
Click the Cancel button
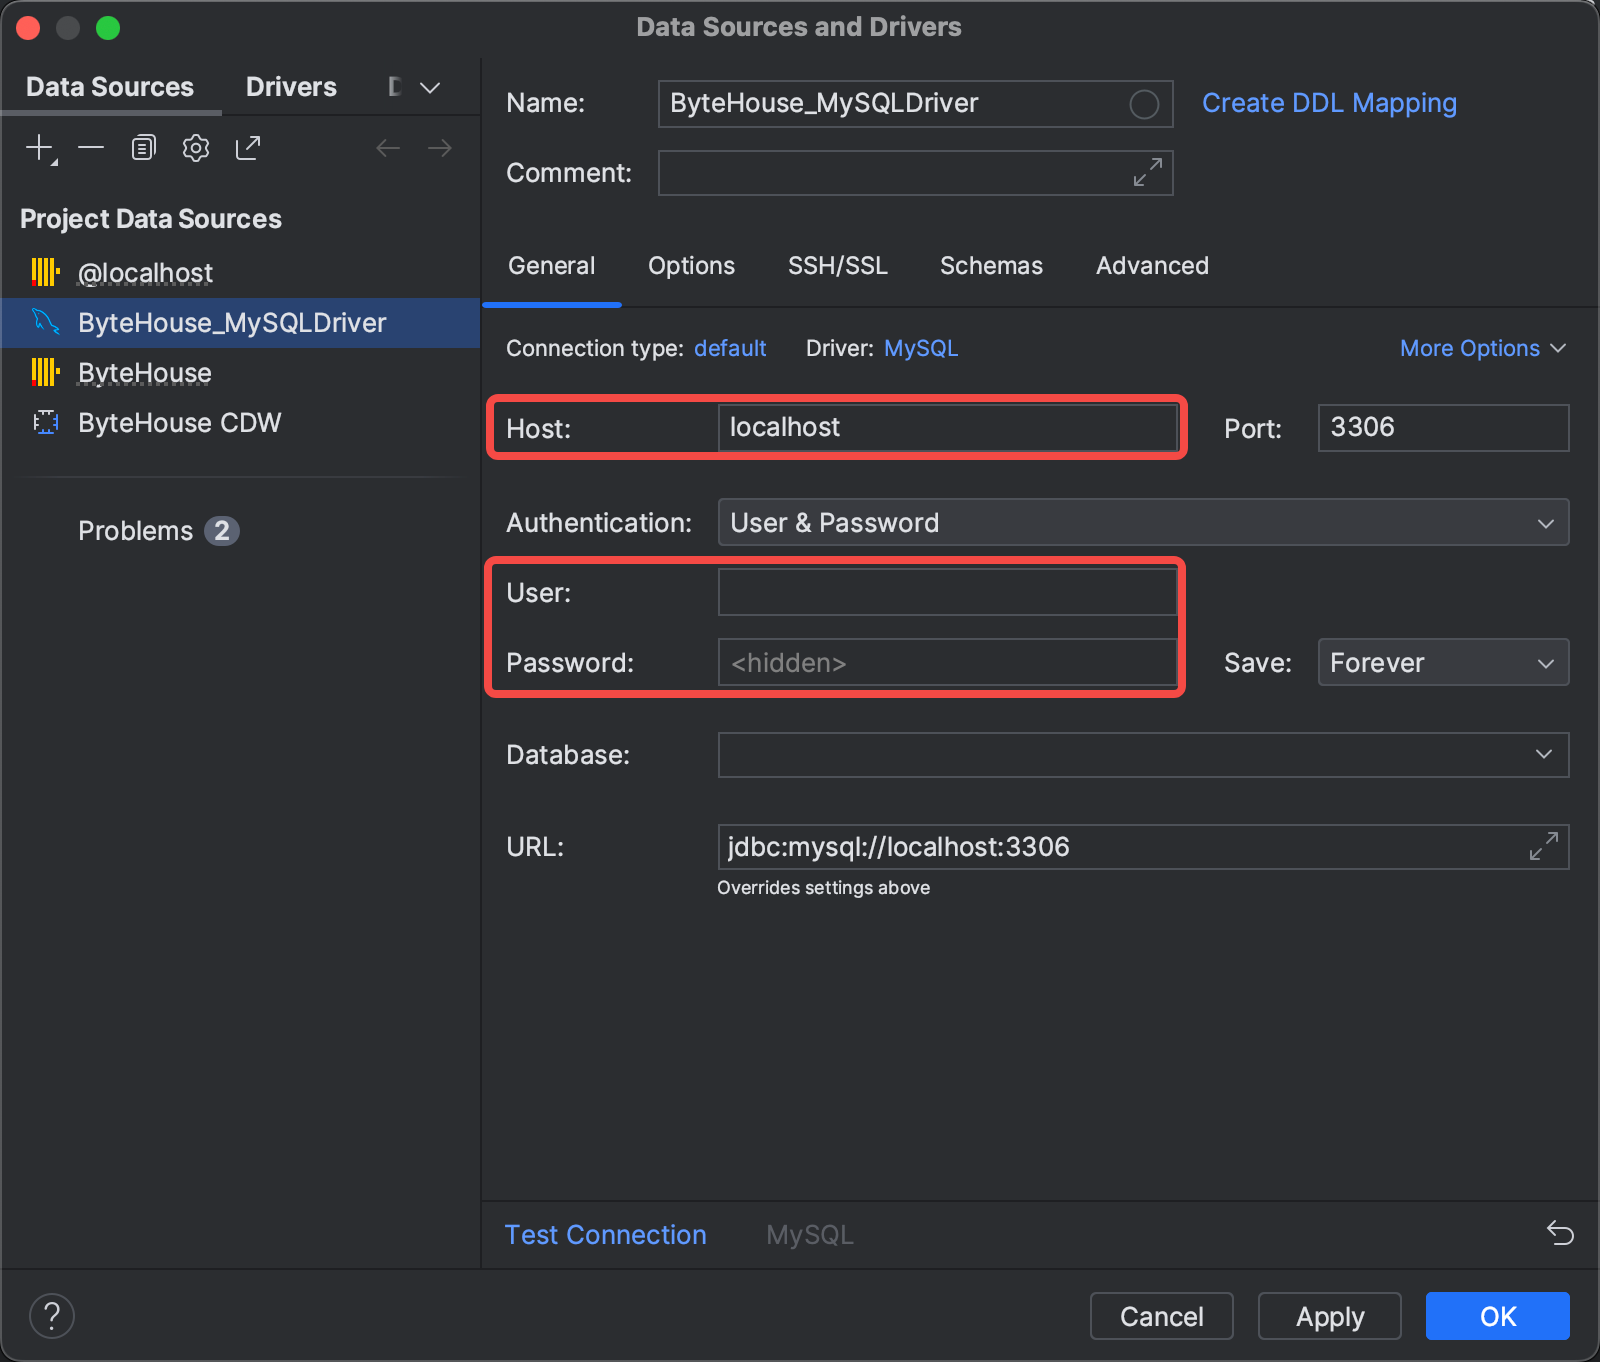[x=1161, y=1316]
